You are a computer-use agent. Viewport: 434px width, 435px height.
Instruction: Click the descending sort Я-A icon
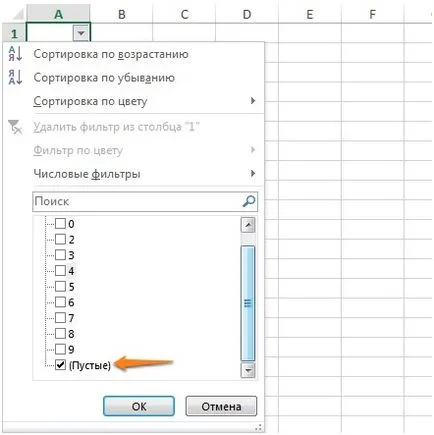(x=15, y=77)
